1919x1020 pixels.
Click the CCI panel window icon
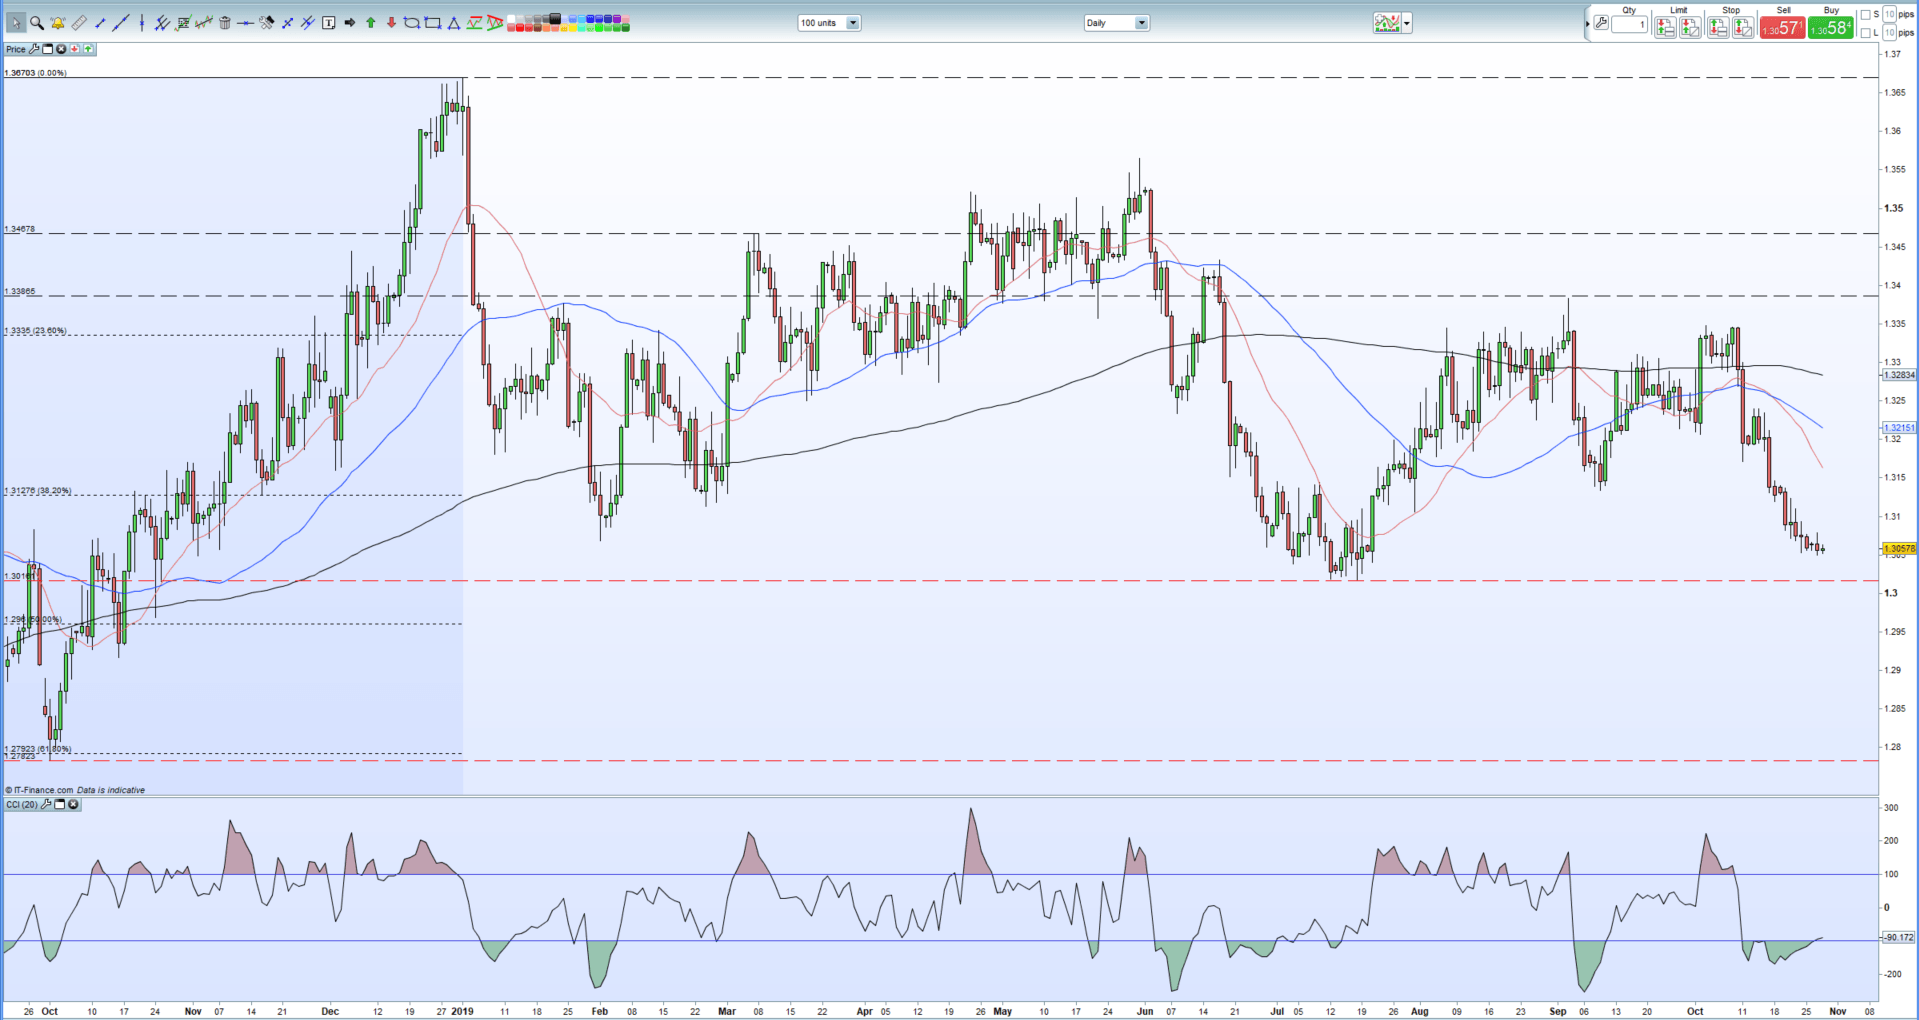60,804
